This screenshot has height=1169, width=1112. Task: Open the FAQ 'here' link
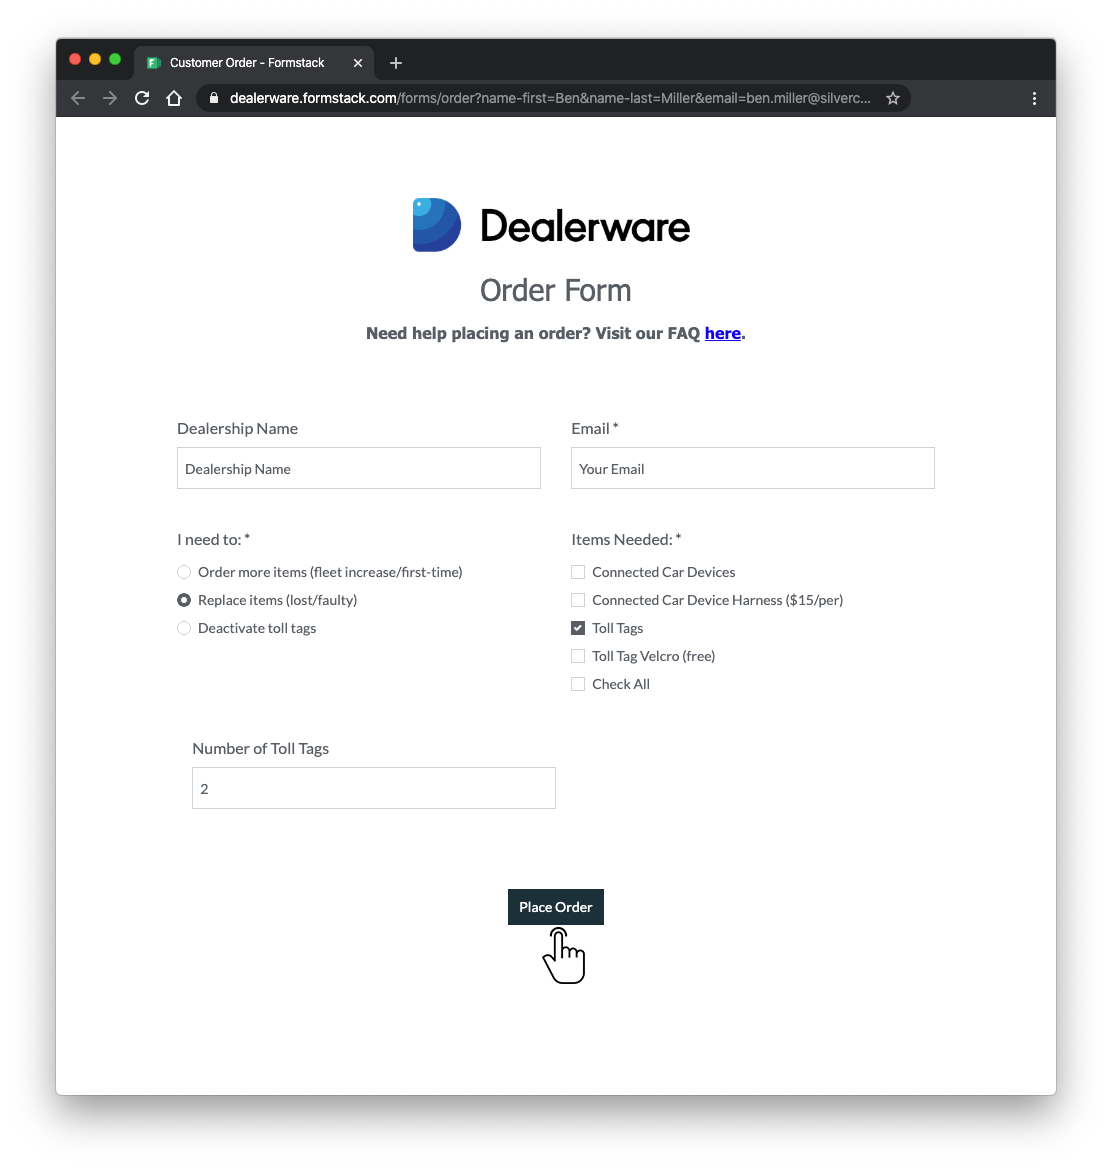coord(722,333)
